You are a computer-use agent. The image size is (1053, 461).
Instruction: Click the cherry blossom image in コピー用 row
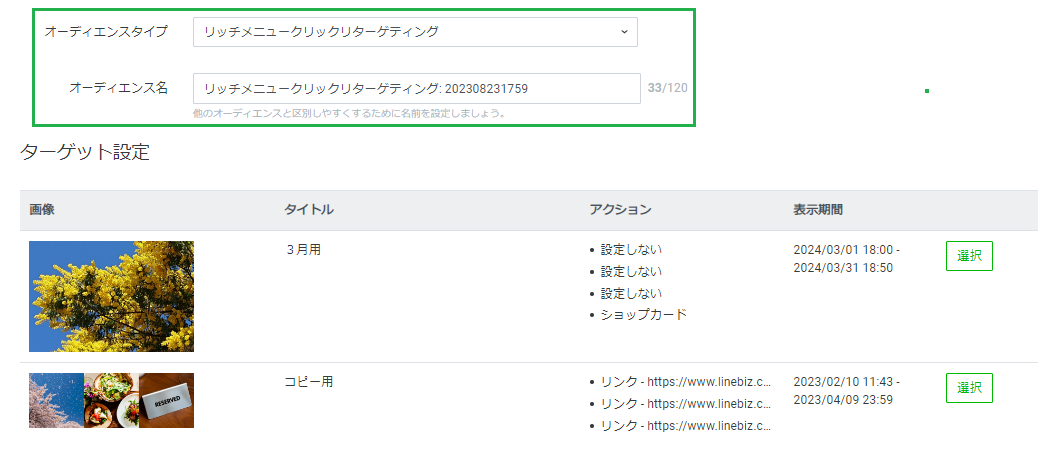(x=56, y=400)
